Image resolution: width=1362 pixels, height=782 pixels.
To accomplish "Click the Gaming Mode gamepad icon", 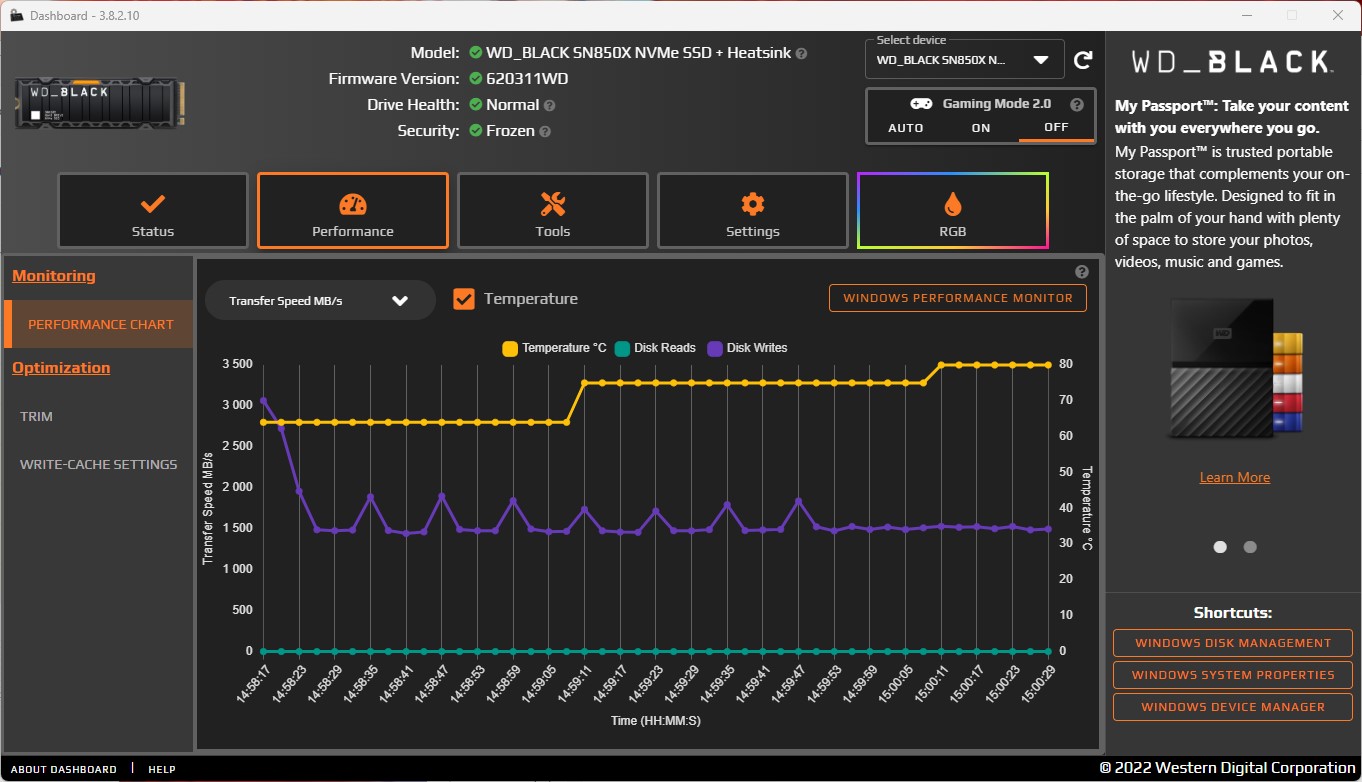I will click(921, 104).
